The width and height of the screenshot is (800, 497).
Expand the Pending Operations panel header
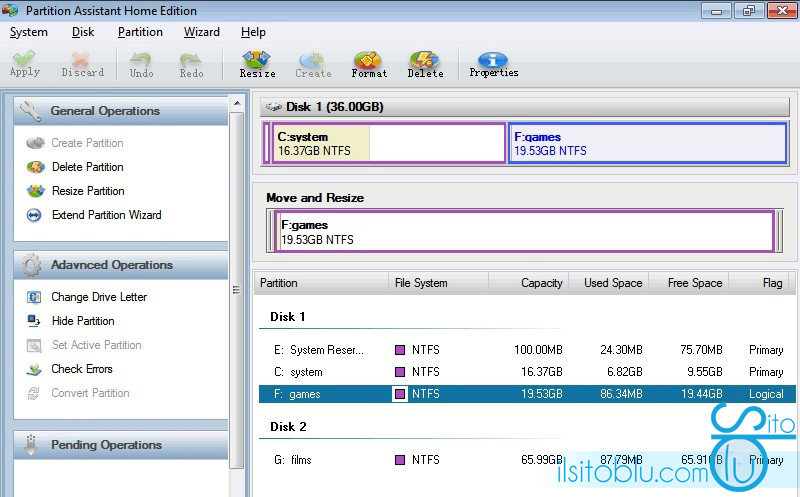point(121,445)
